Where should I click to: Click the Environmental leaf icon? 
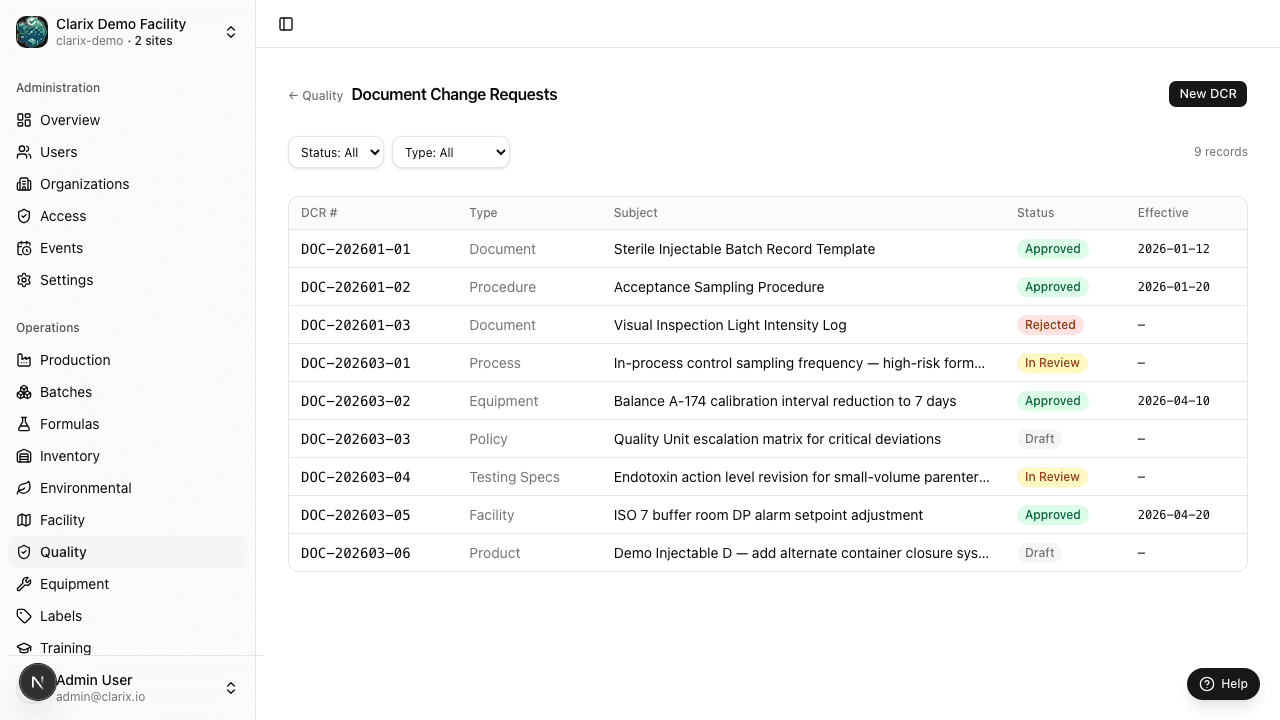coord(24,488)
